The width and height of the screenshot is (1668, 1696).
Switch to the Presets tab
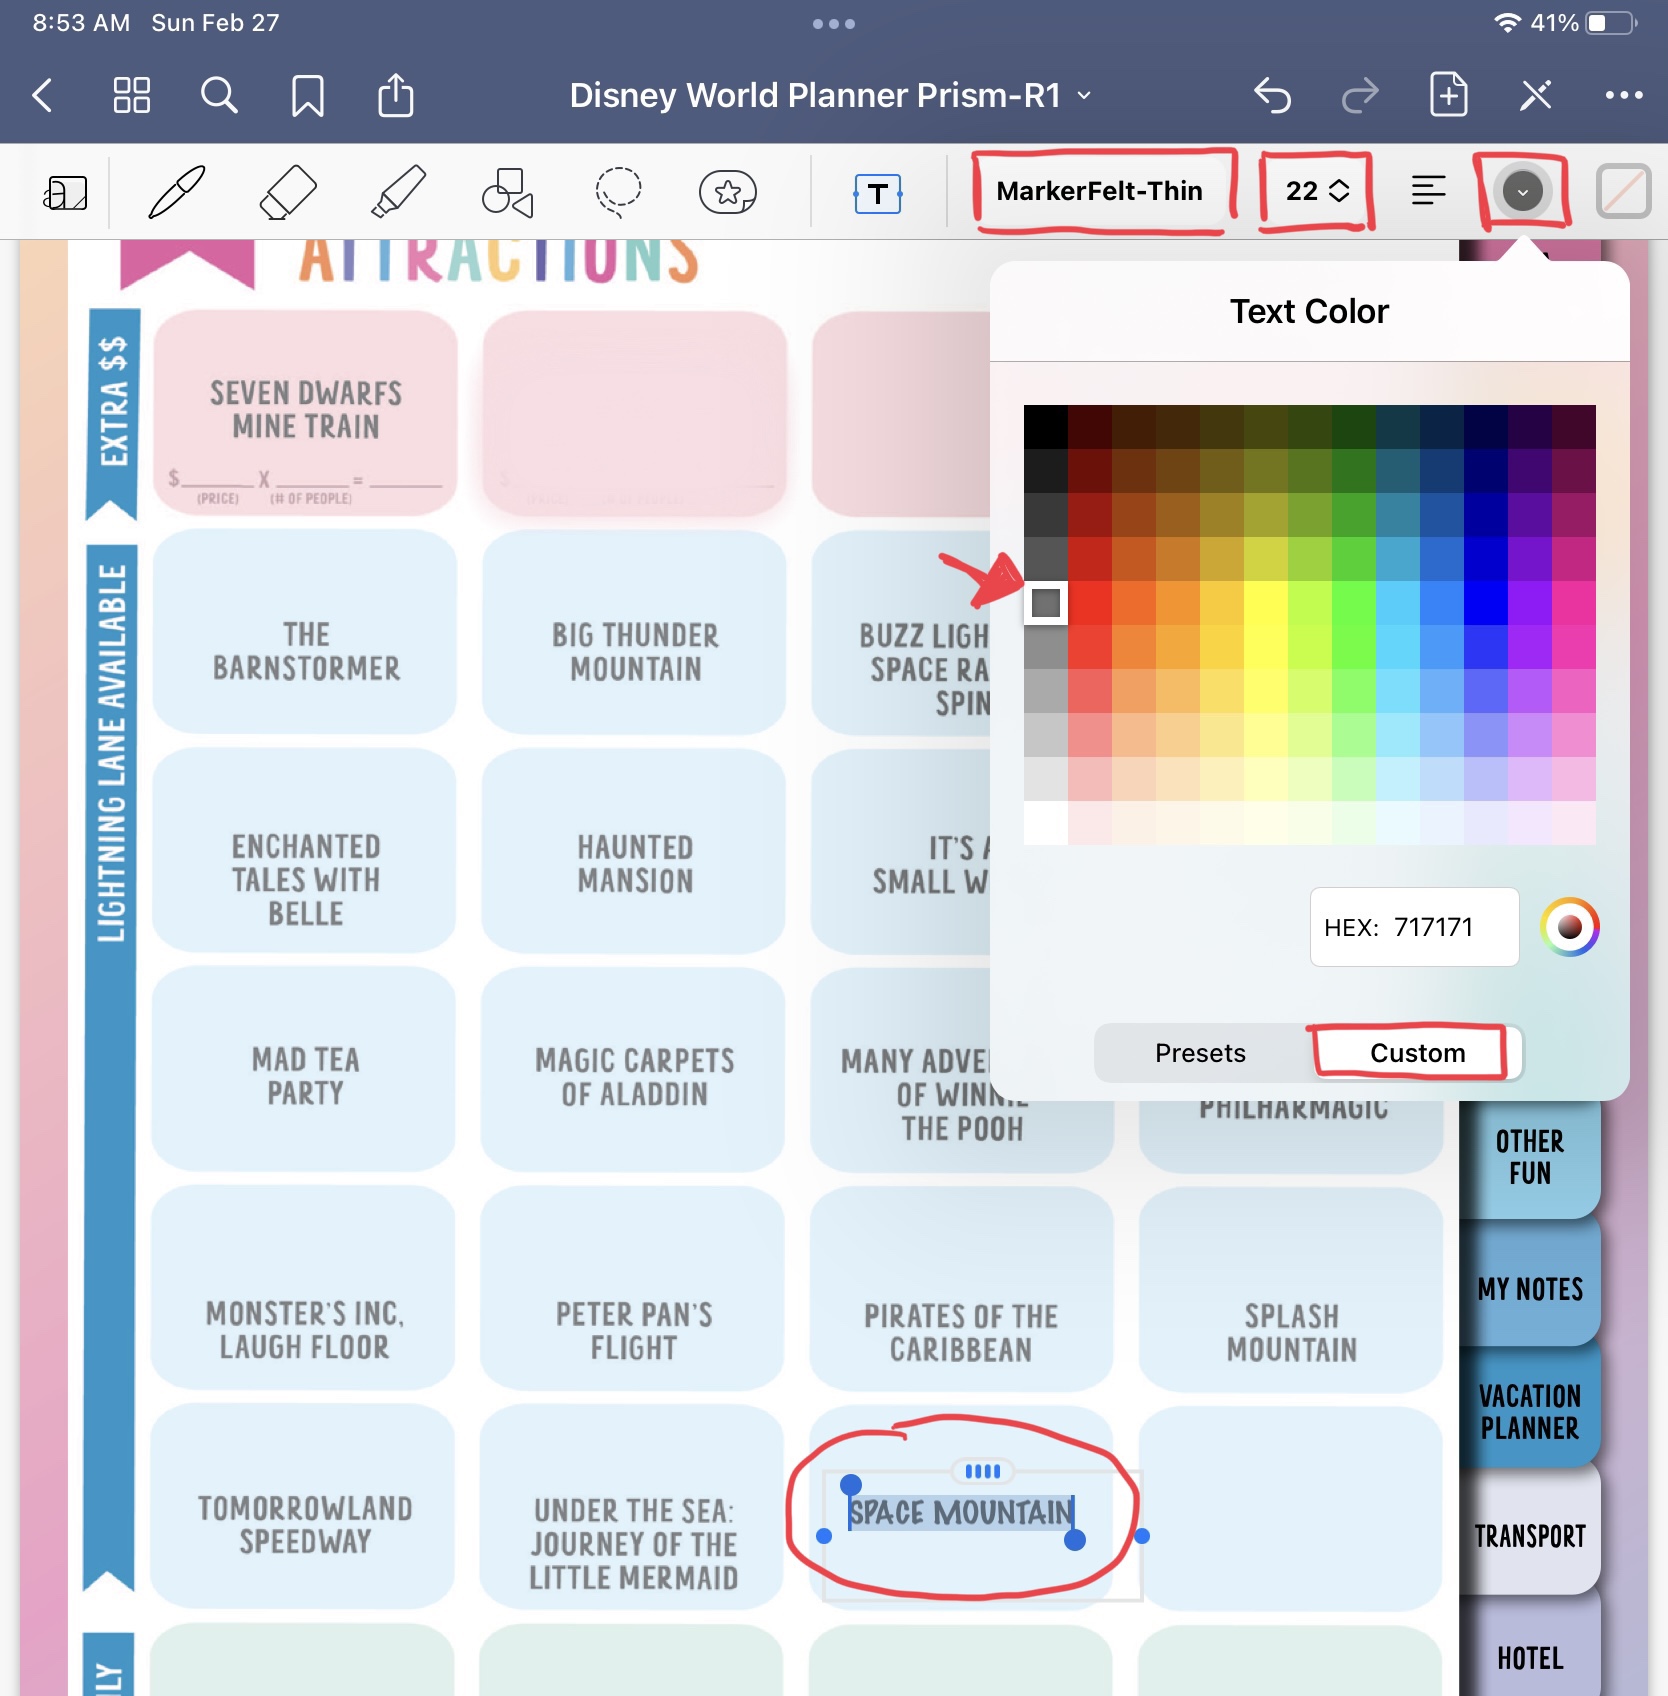click(1200, 1053)
